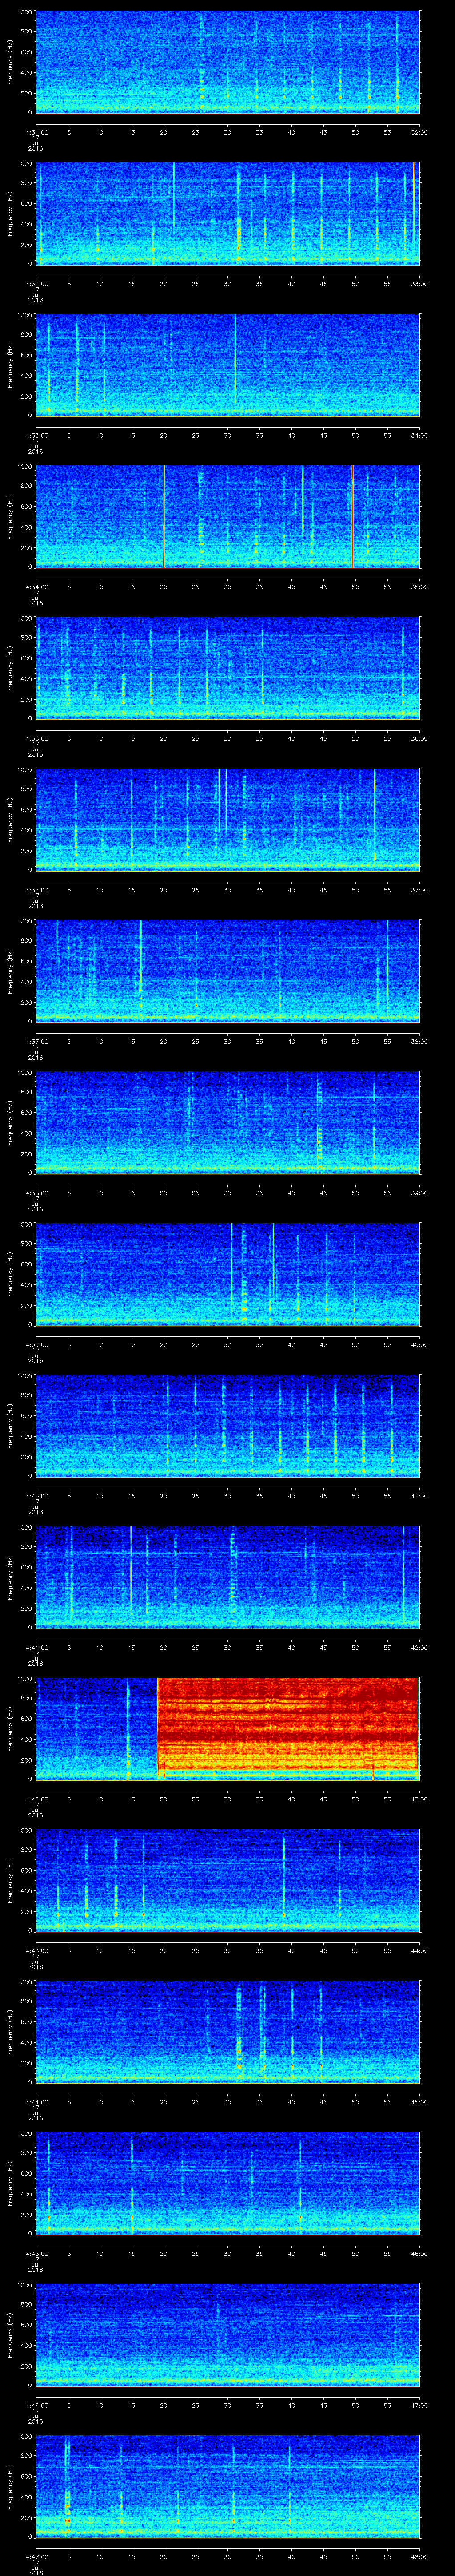Open the spectrogram panel starting at 4:31:00

point(227,62)
